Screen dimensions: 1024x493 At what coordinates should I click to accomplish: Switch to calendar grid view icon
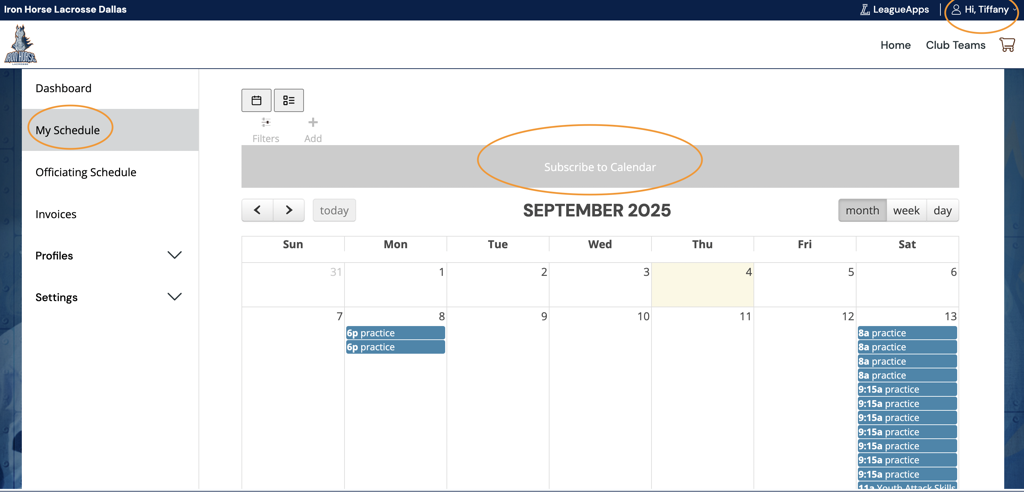pyautogui.click(x=256, y=100)
